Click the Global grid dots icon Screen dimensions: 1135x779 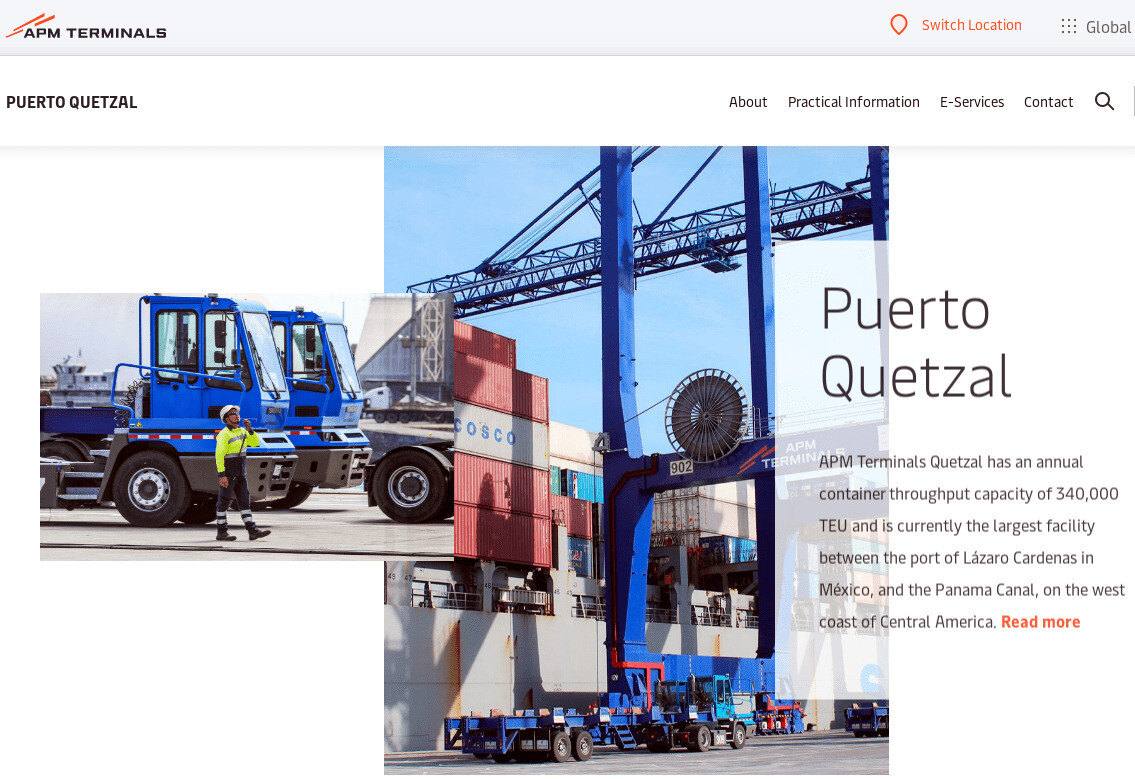[1068, 26]
